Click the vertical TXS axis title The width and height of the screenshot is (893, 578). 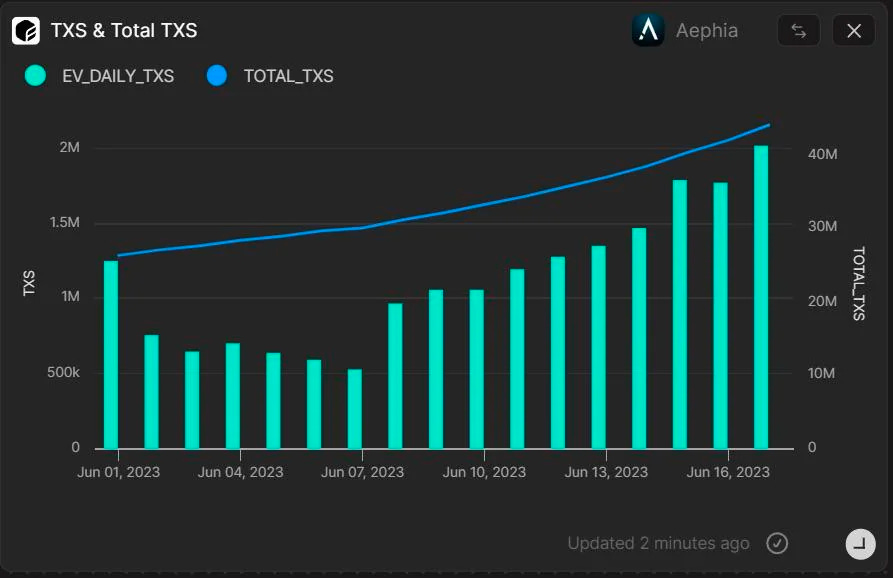click(29, 283)
